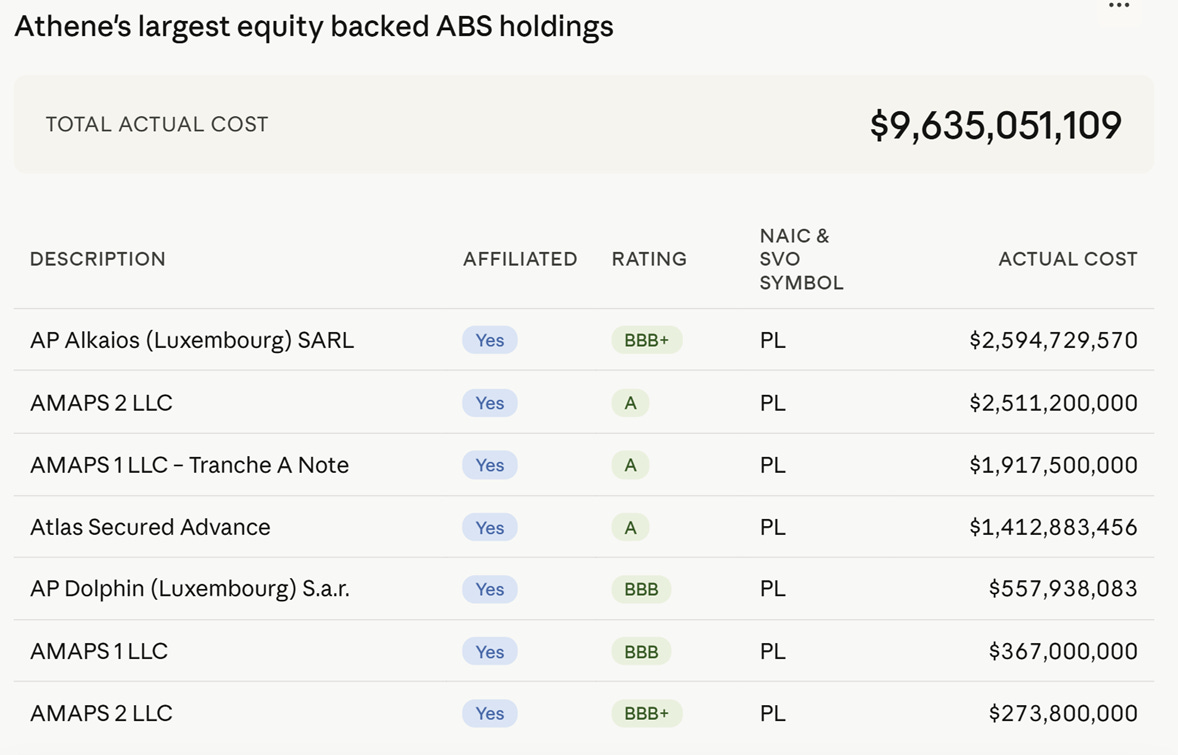1178x755 pixels.
Task: Select AMAPS 2 LLC in the $2,511,200,000 row
Action: (x=101, y=403)
